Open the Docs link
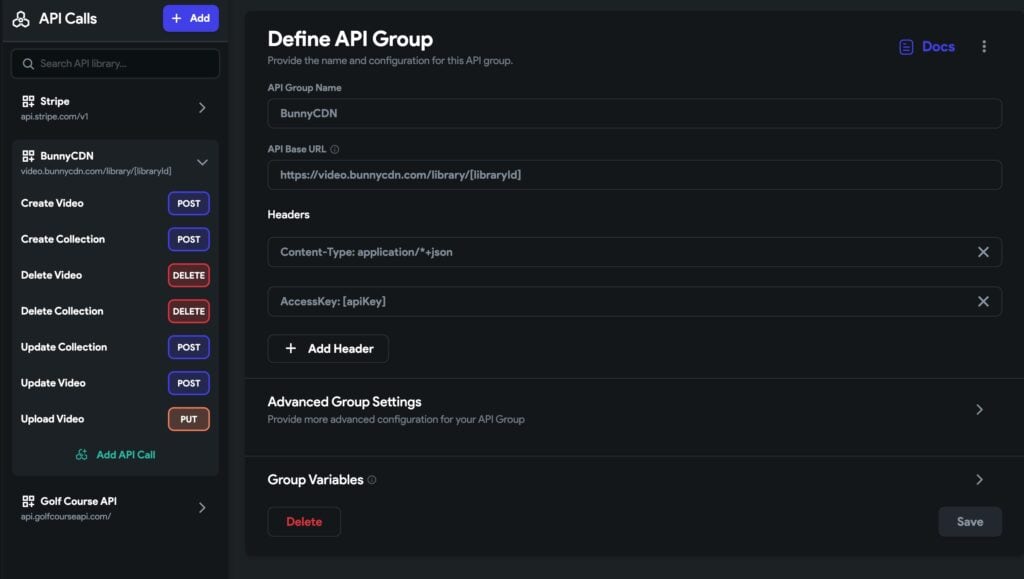 point(926,47)
